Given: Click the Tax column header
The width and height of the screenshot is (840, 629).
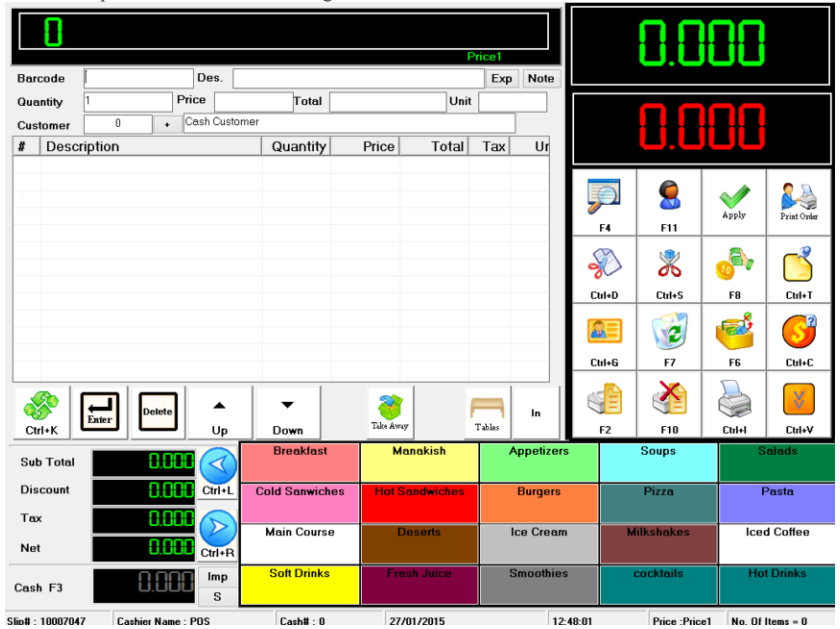Looking at the screenshot, I should tap(489, 146).
